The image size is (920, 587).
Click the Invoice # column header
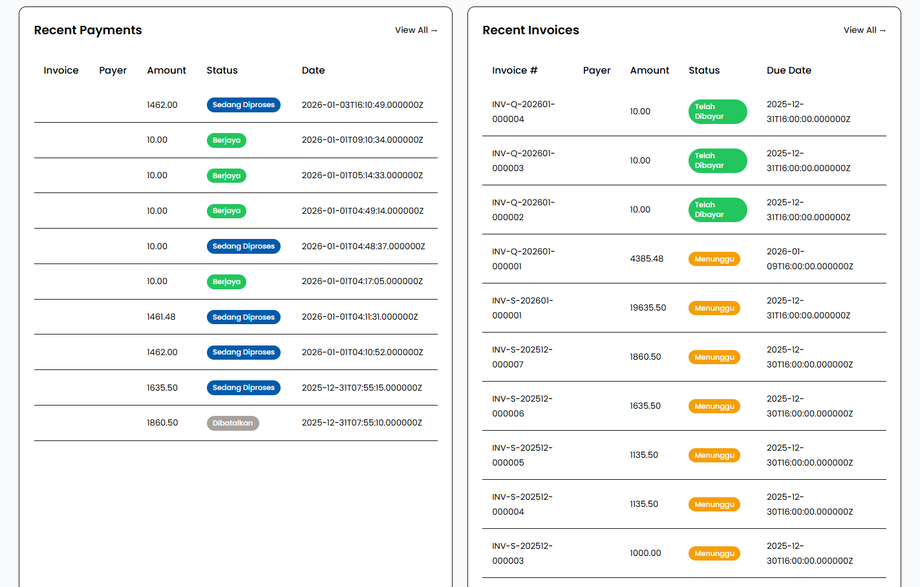(515, 71)
